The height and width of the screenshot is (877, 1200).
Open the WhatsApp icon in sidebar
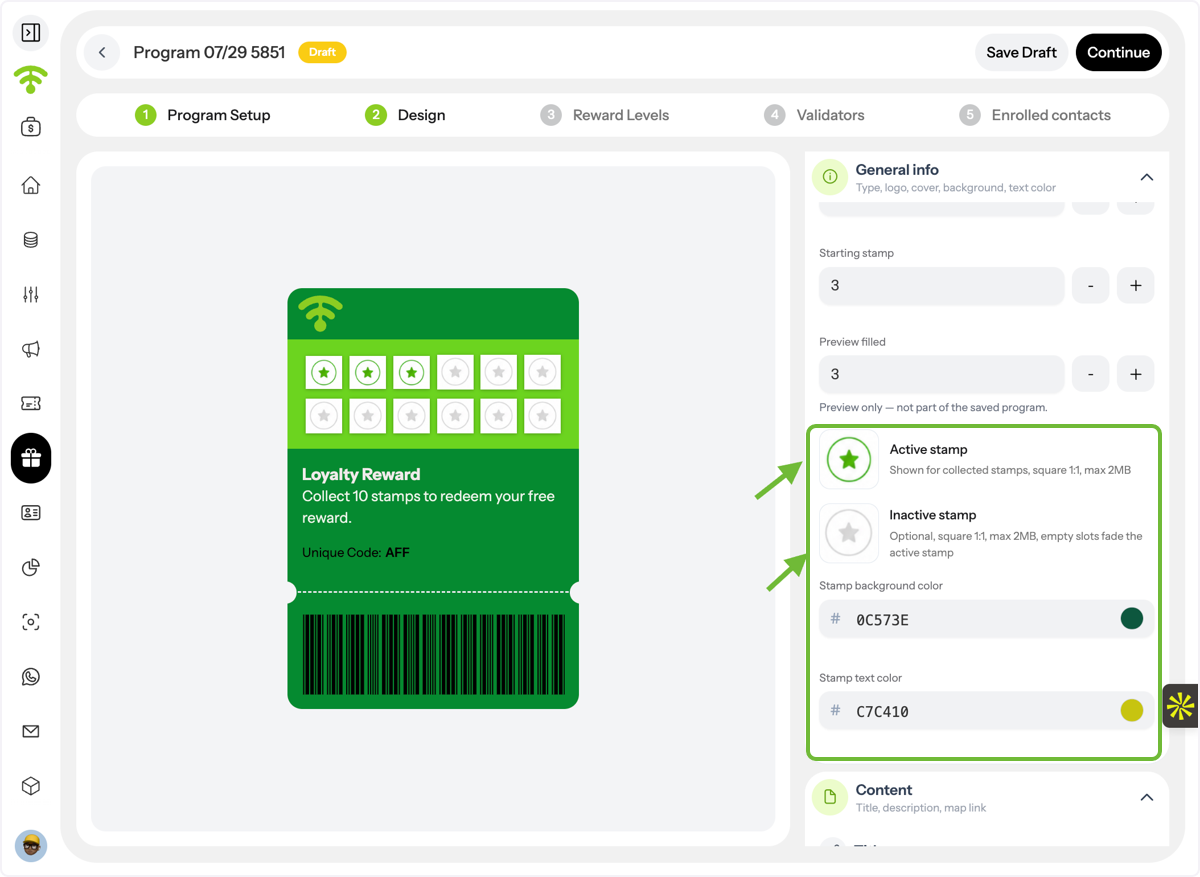click(31, 677)
